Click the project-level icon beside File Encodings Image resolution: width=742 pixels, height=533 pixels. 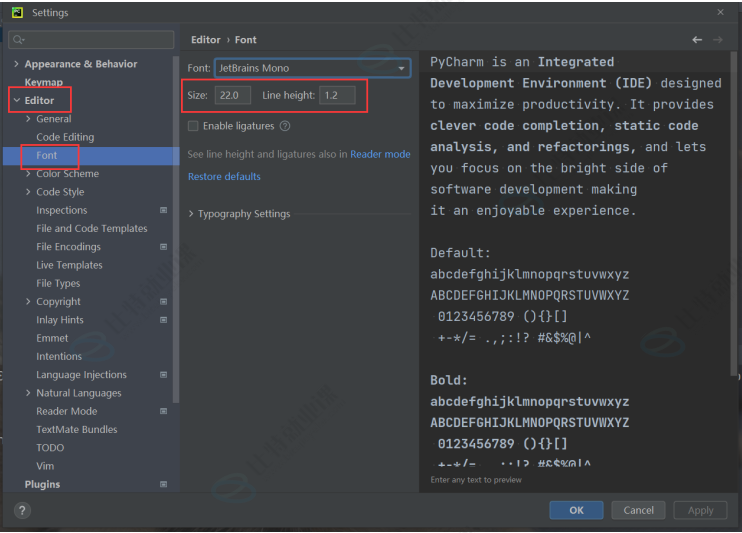[x=163, y=247]
